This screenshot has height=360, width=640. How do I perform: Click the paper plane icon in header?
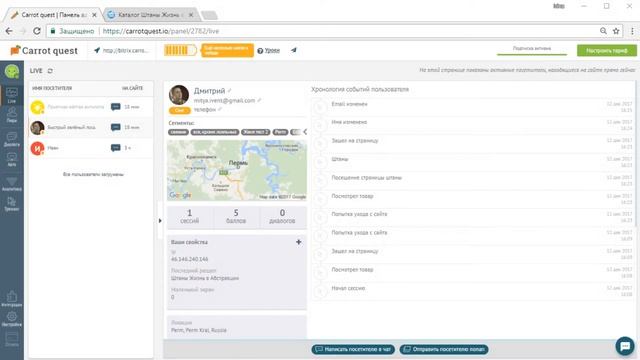[x=293, y=50]
